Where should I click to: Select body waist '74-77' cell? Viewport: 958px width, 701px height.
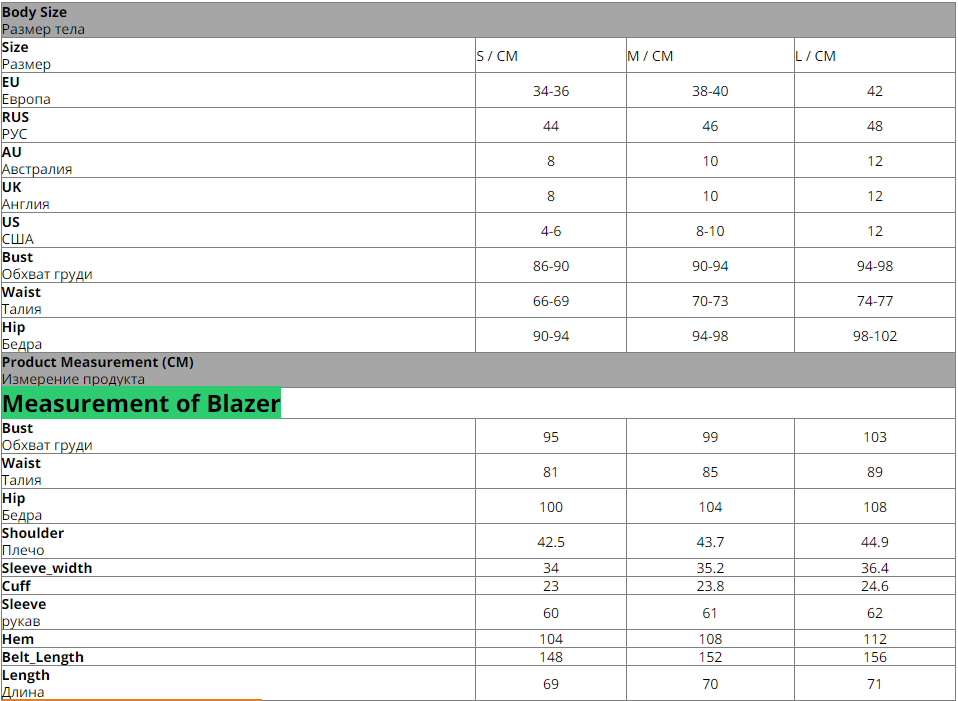tap(875, 301)
